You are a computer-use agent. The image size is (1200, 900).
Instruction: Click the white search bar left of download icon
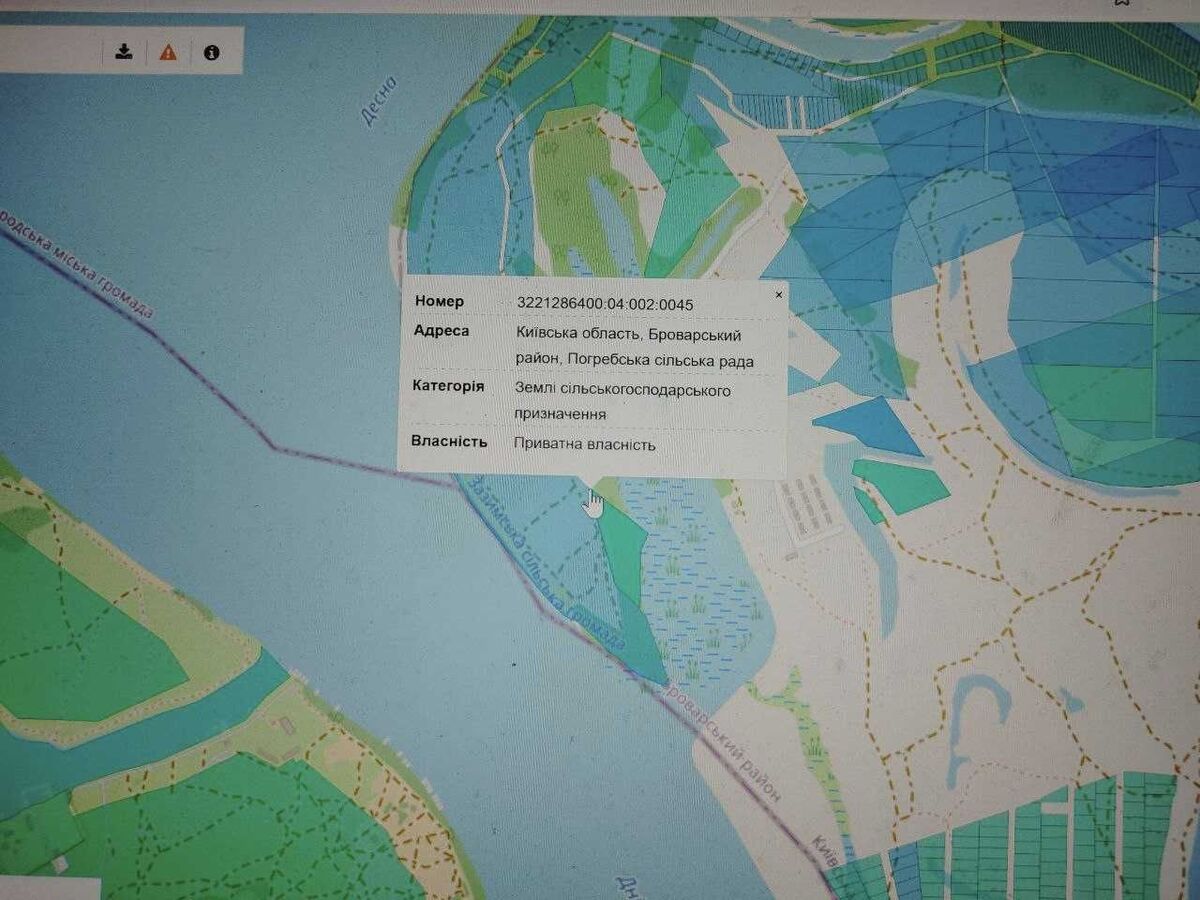pos(50,52)
